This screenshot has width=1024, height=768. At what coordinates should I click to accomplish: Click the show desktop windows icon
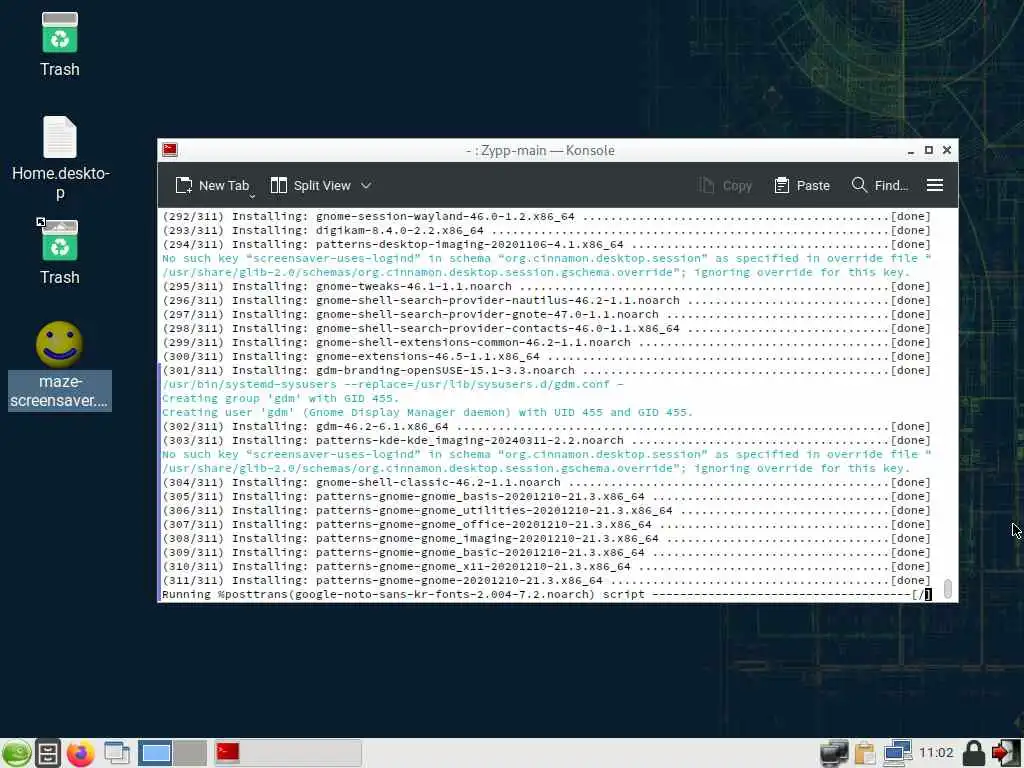pos(117,754)
